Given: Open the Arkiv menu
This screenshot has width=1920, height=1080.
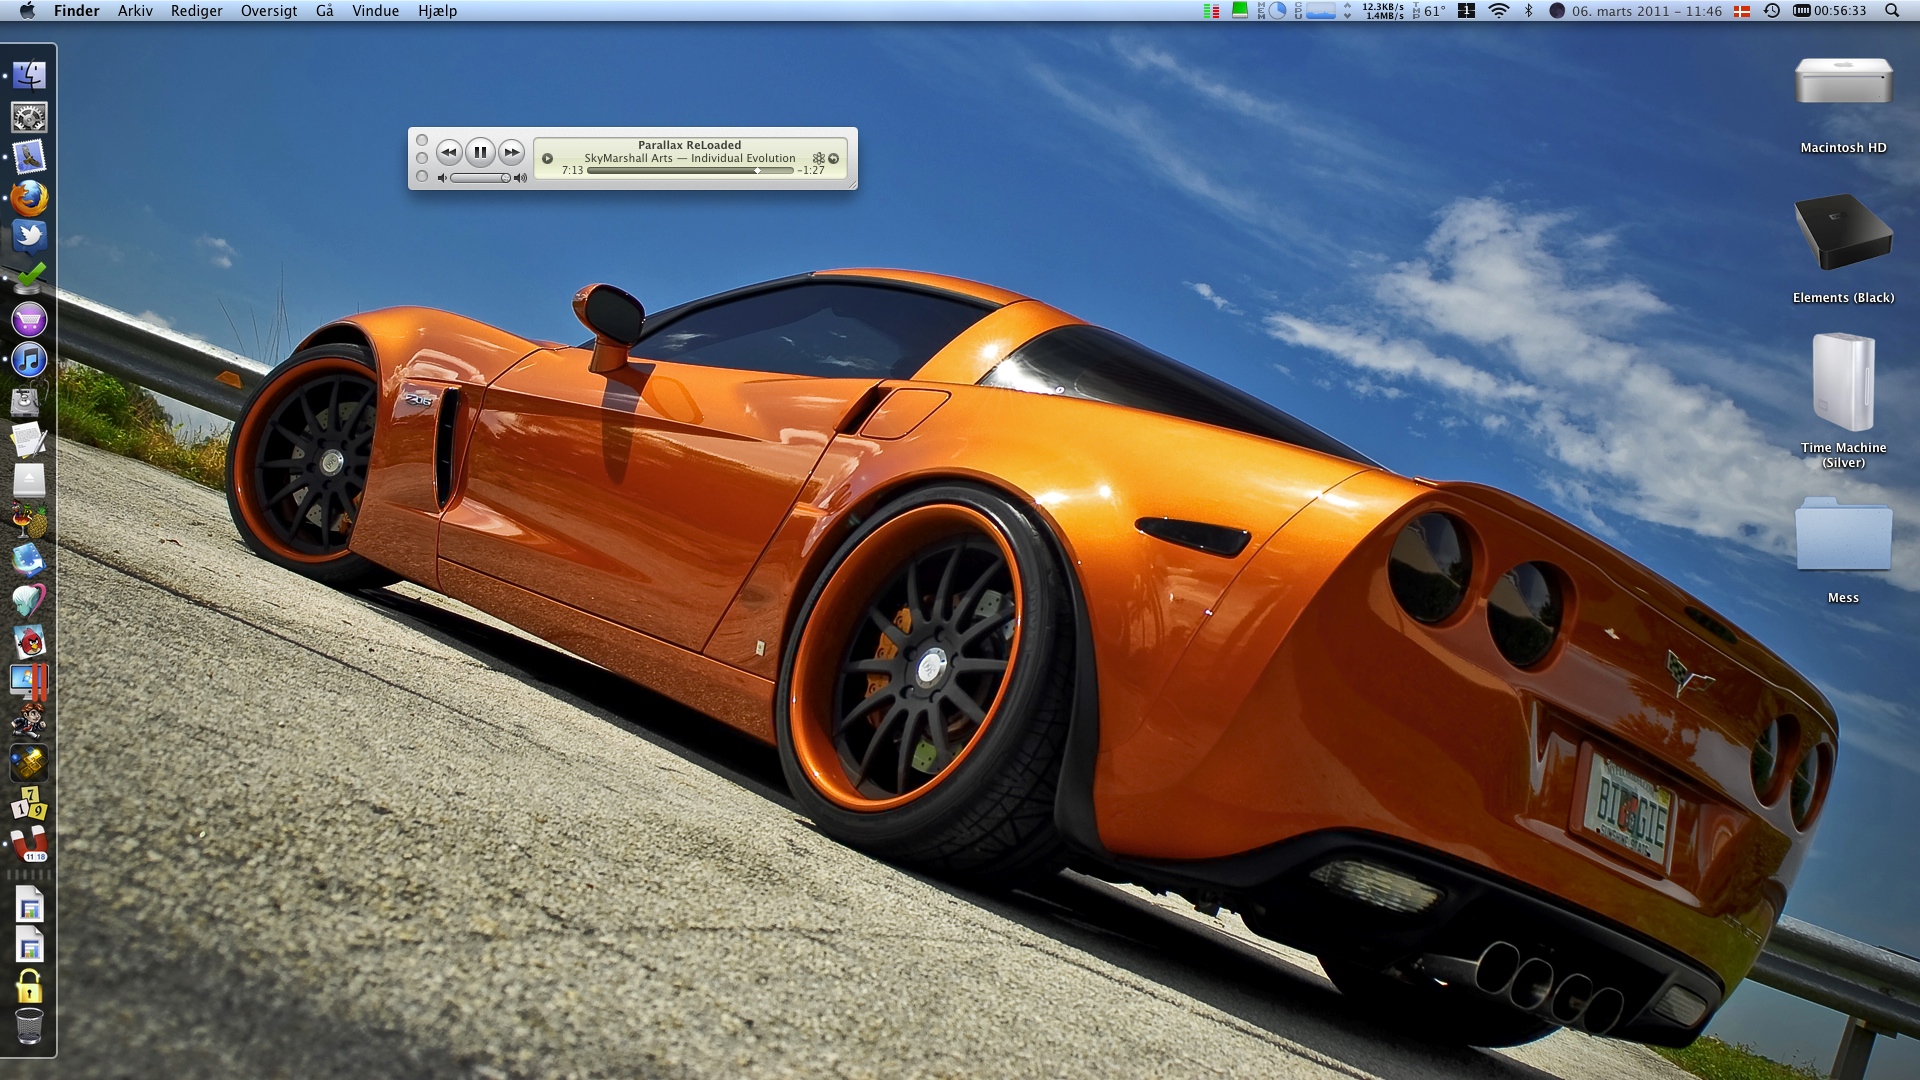Looking at the screenshot, I should click(x=135, y=11).
